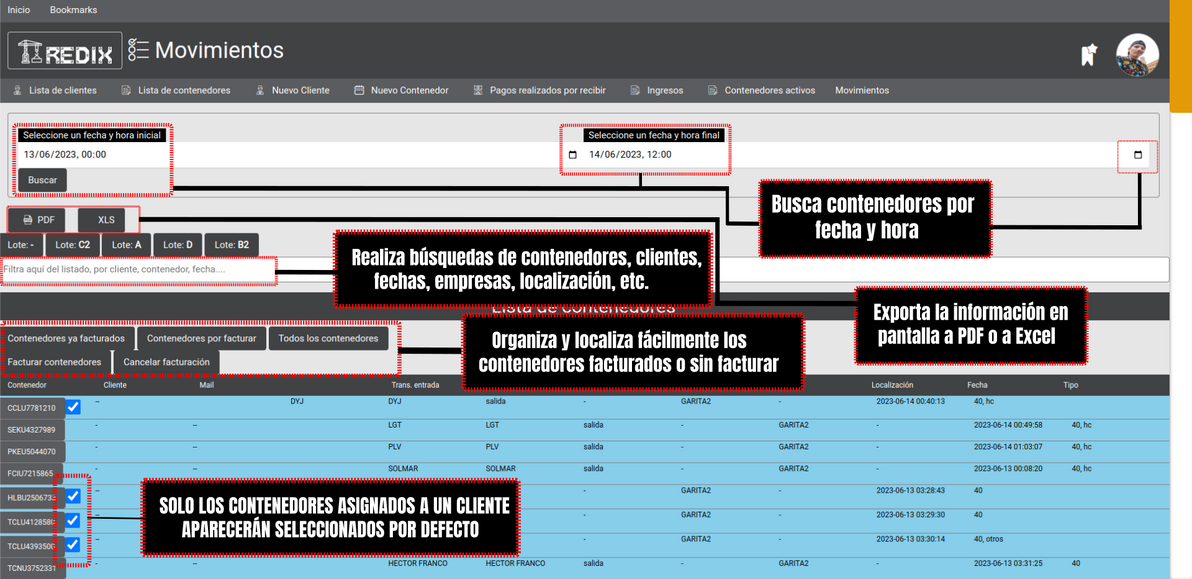Screen dimensions: 1192x579
Task: Click the list filter text field
Action: [138, 269]
